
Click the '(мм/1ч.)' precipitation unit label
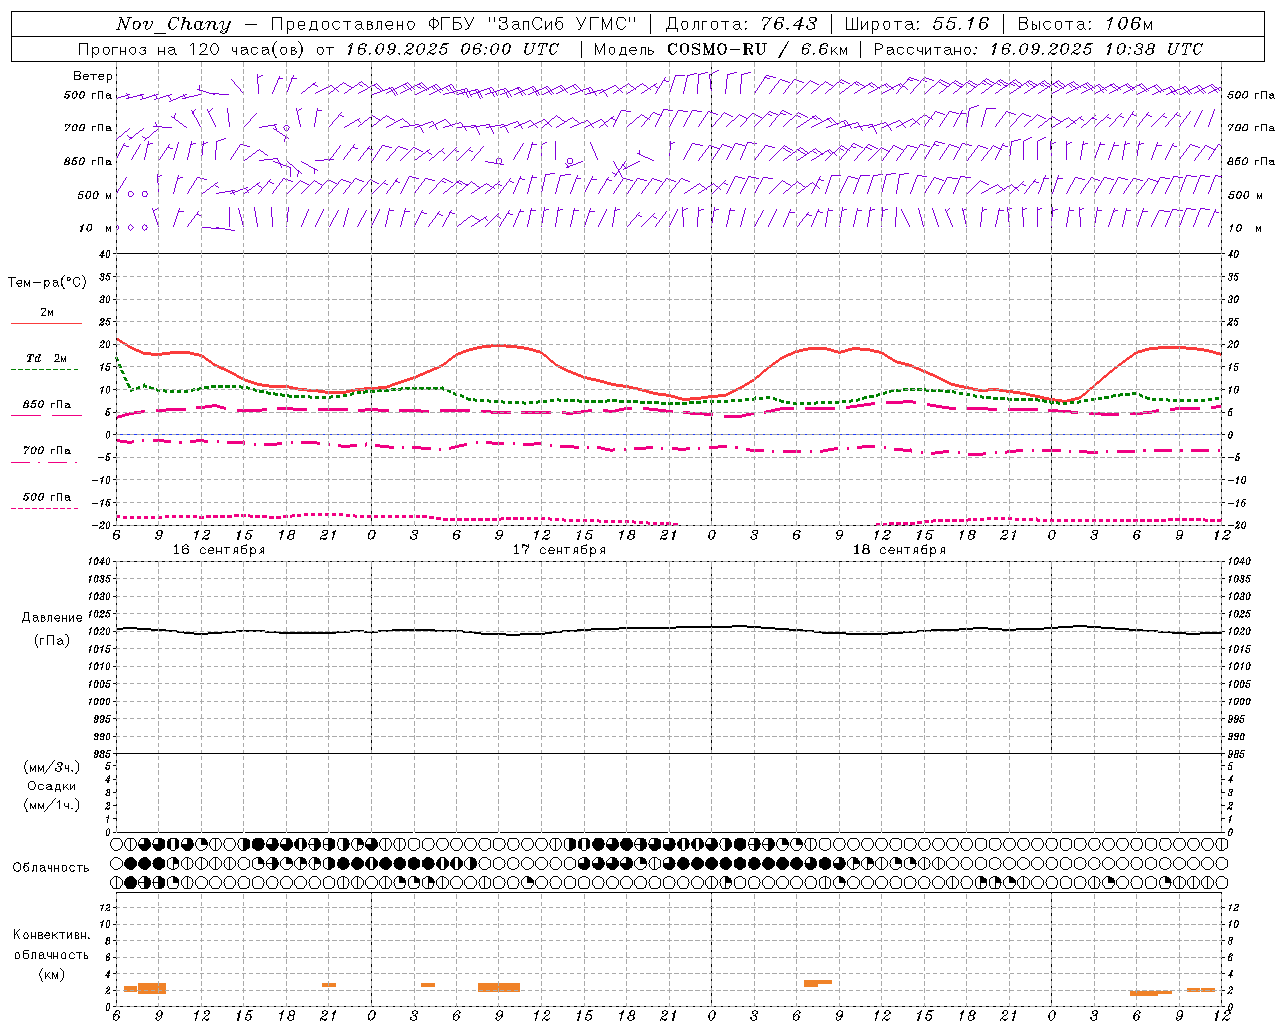[x=52, y=805]
